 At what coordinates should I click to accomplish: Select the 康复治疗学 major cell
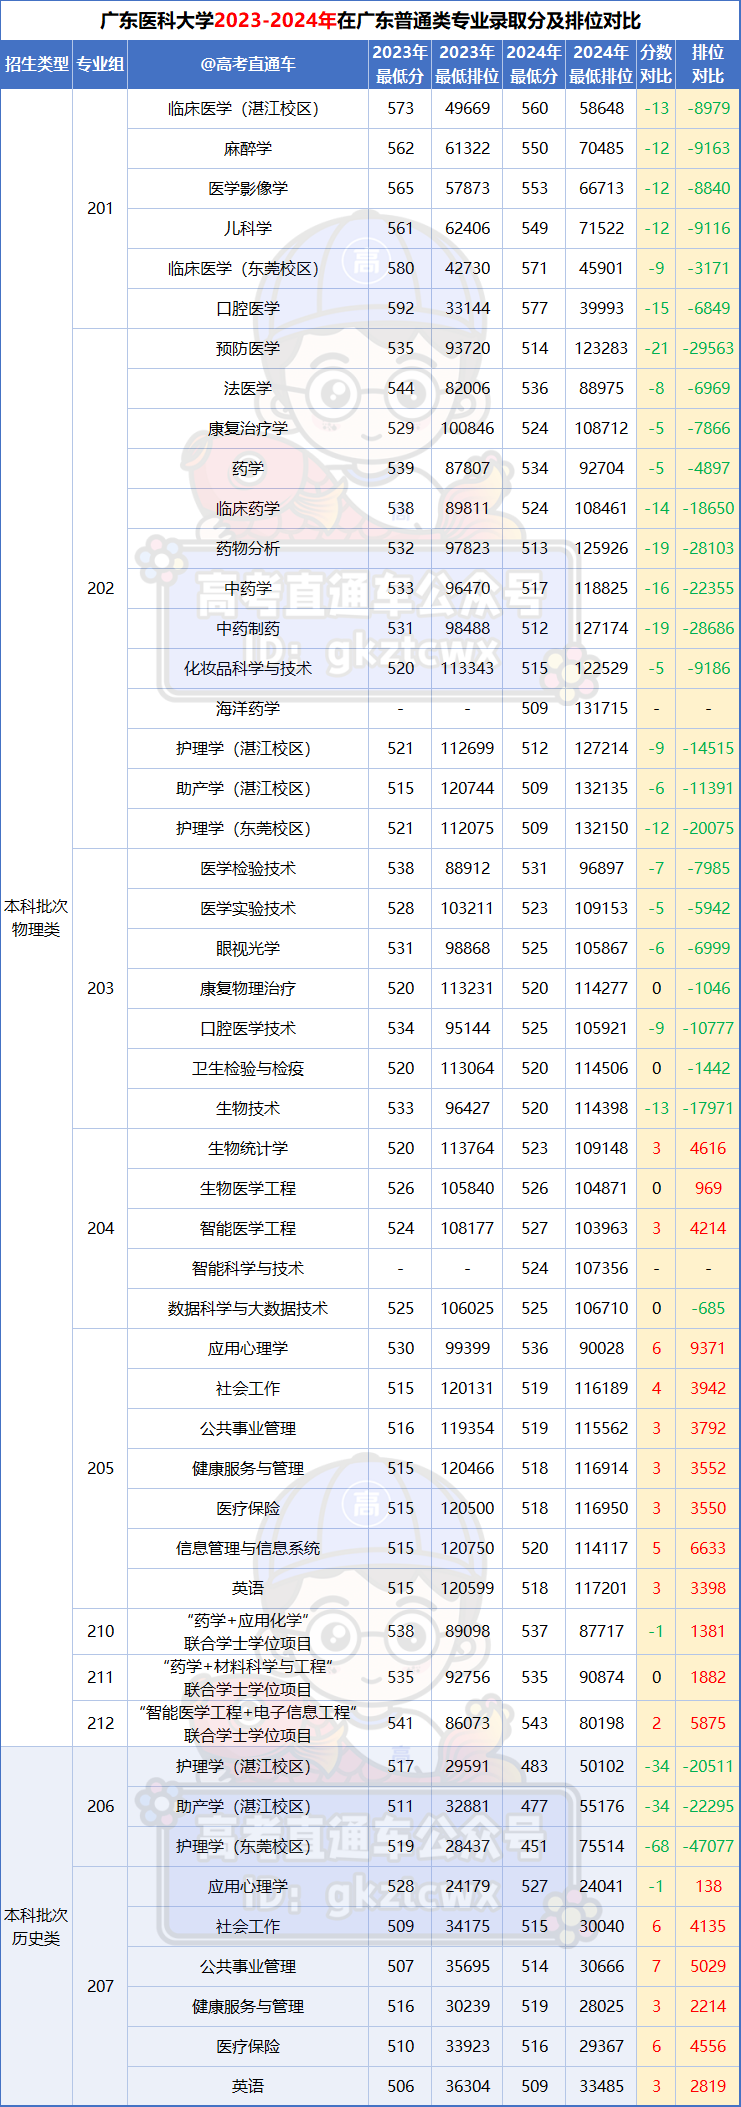[248, 429]
